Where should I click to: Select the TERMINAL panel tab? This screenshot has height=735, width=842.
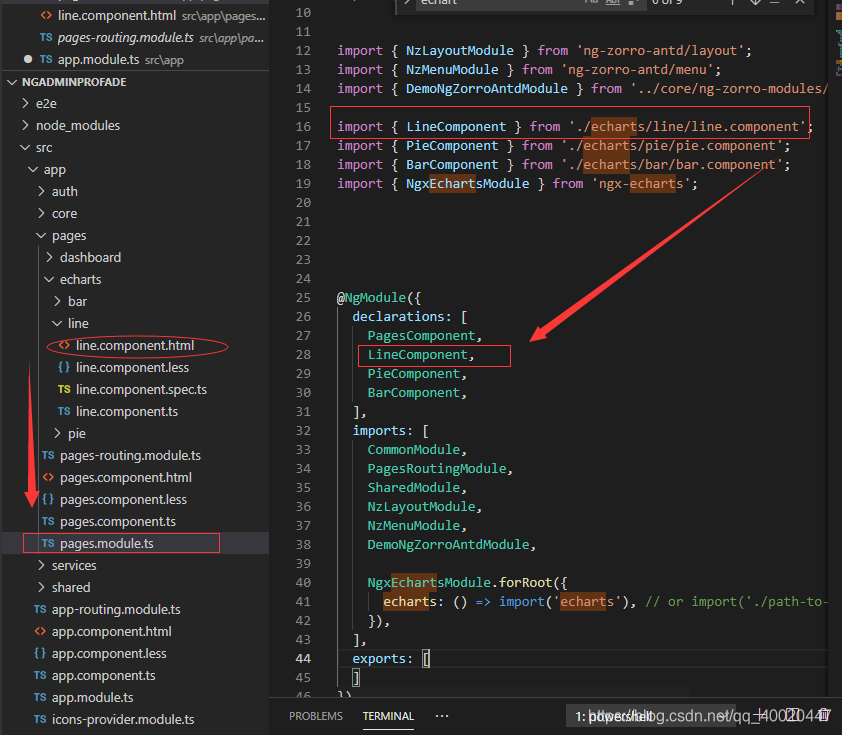[x=388, y=716]
